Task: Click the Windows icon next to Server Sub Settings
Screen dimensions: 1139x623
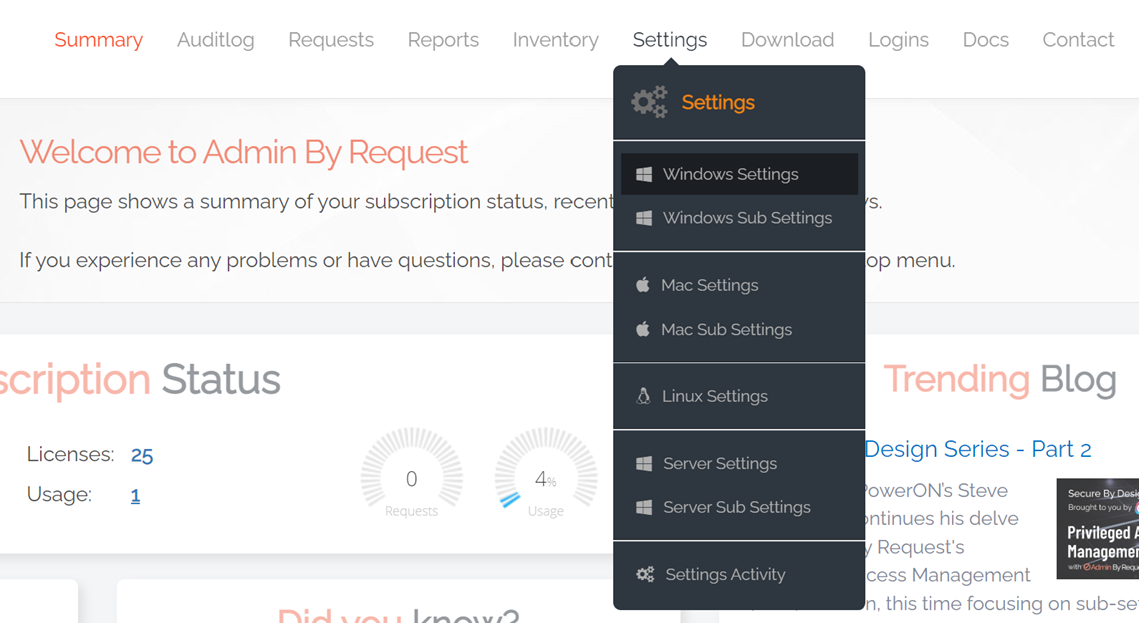Action: click(x=644, y=507)
